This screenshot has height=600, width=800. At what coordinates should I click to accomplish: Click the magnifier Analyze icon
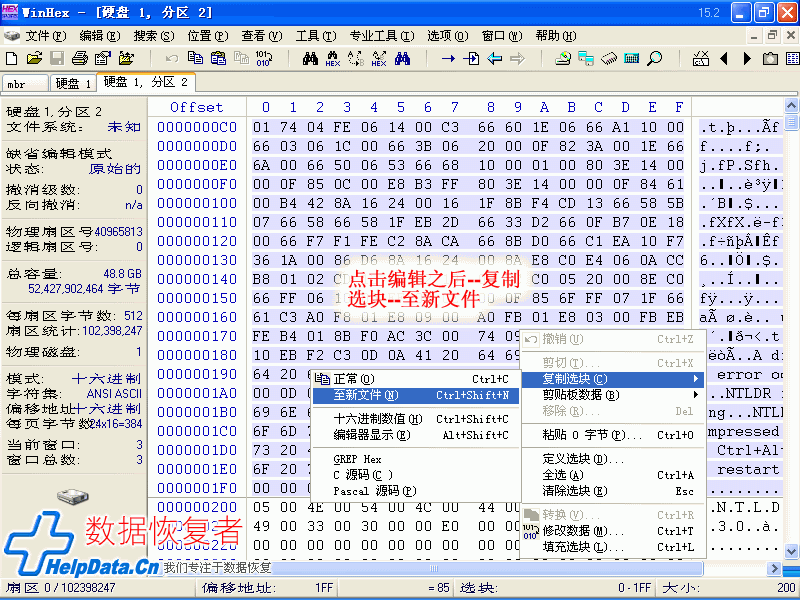coord(655,58)
